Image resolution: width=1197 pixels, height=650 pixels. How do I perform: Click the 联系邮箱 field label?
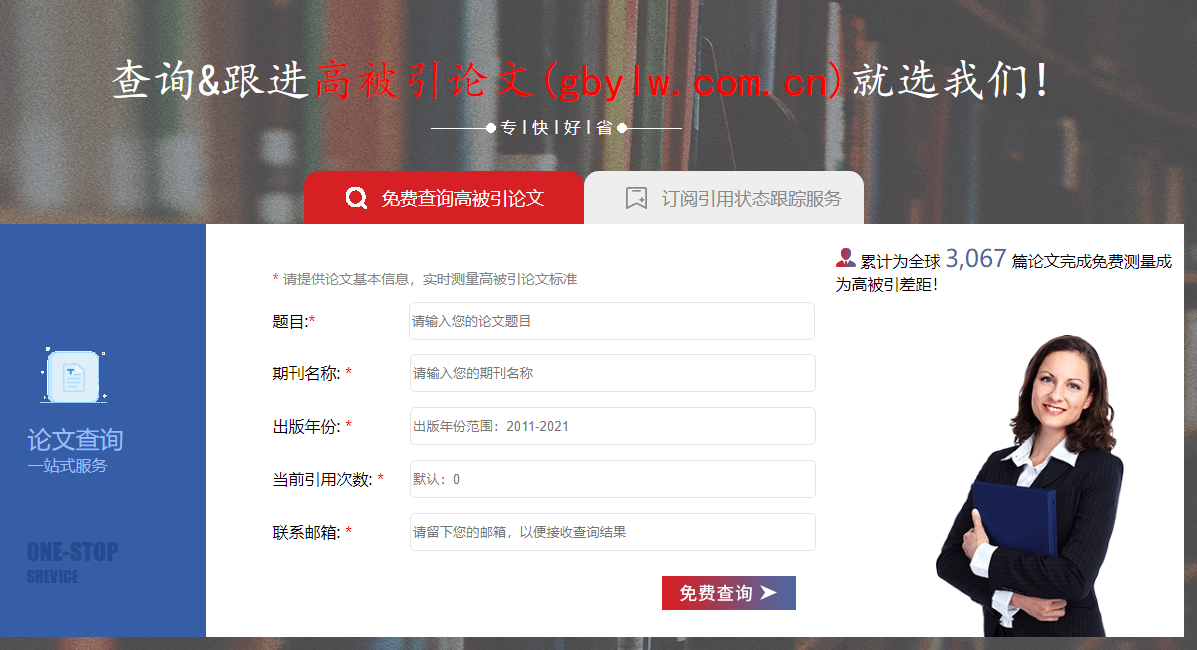tap(312, 532)
